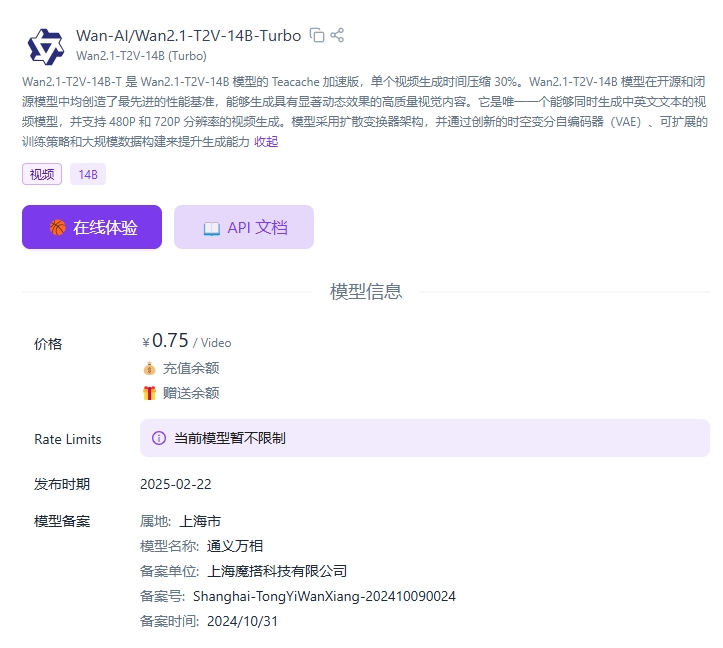Click the book icon in API 文档 button
723x648 pixels.
coord(212,228)
